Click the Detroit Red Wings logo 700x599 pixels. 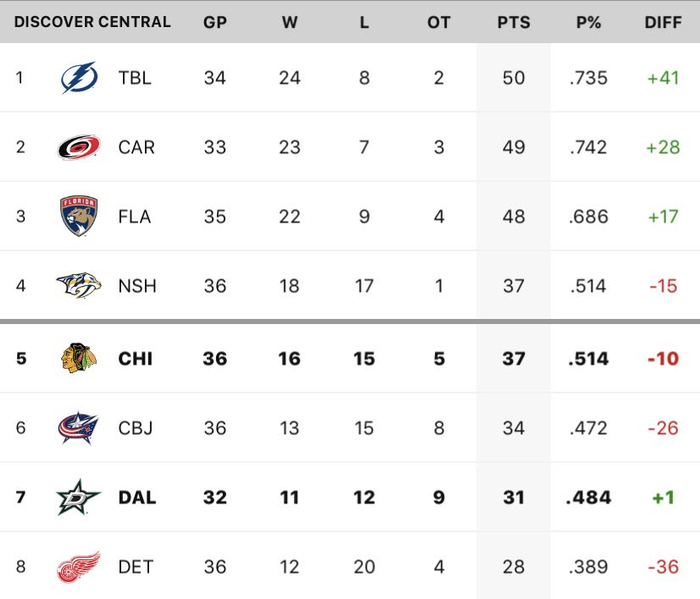pos(78,567)
